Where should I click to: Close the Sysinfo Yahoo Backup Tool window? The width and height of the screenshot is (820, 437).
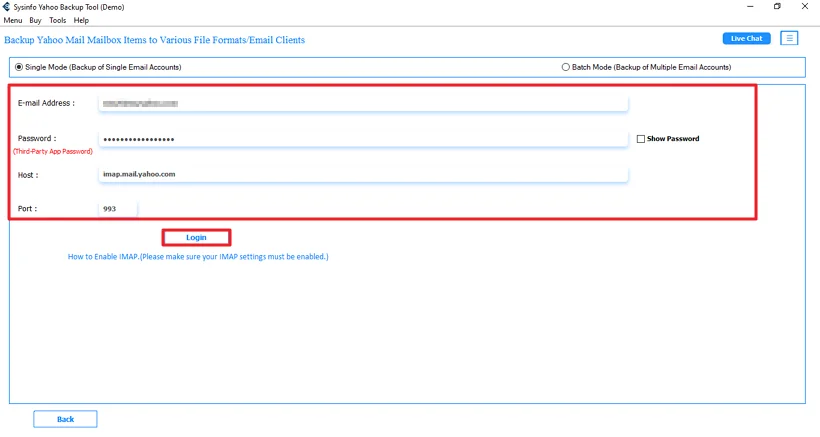(805, 6)
